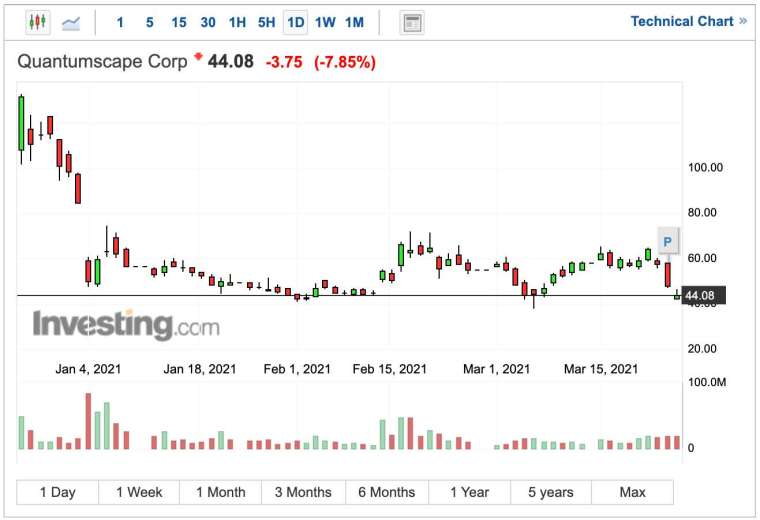Open the Technical Chart link
This screenshot has height=520, width=760.
(688, 21)
